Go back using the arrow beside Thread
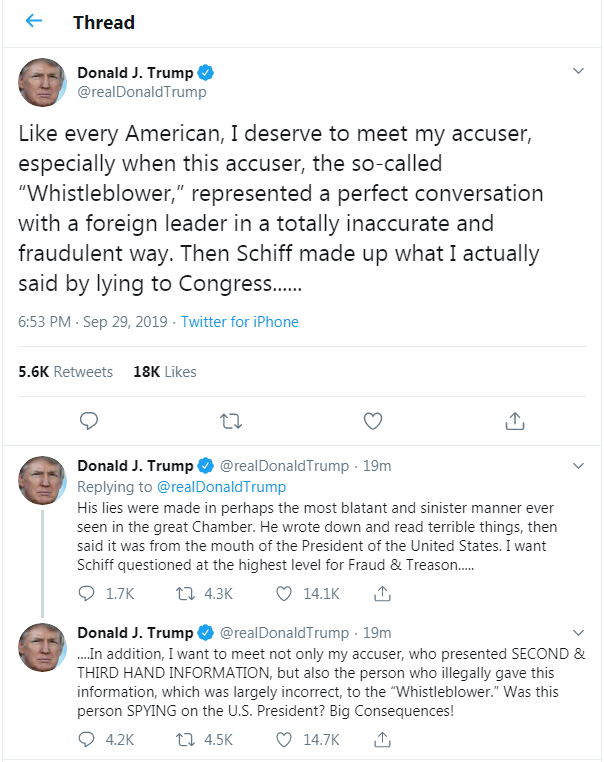 (34, 21)
